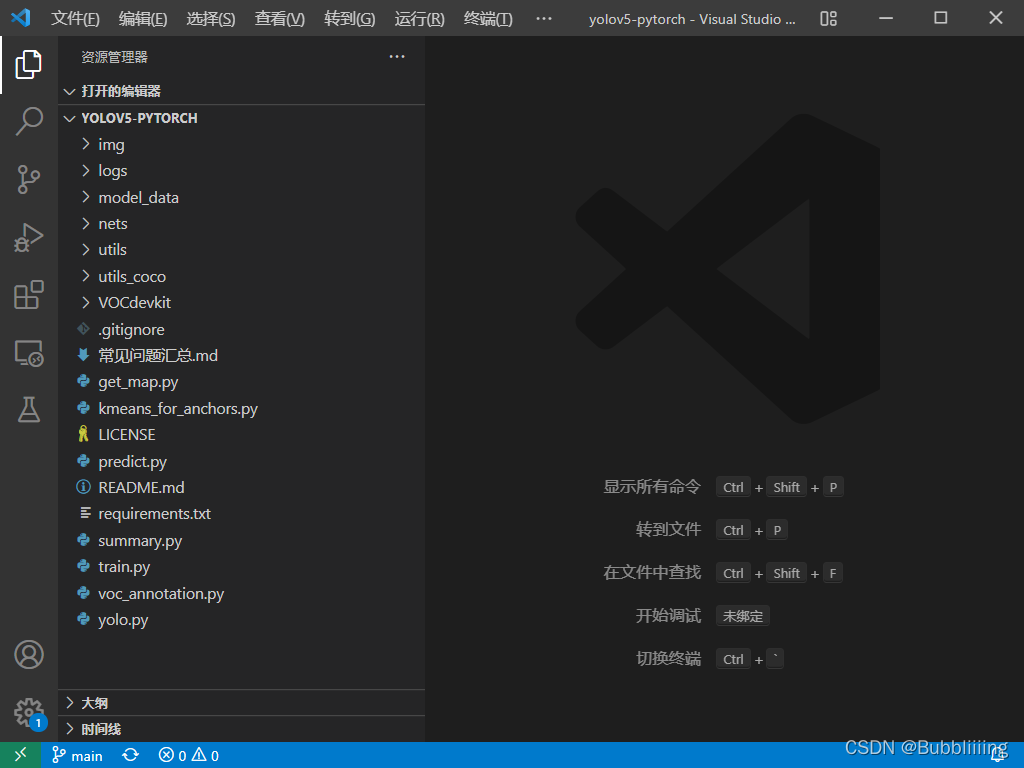Open kmeans_for_anchors.py file
This screenshot has width=1024, height=768.
pyautogui.click(x=242, y=409)
